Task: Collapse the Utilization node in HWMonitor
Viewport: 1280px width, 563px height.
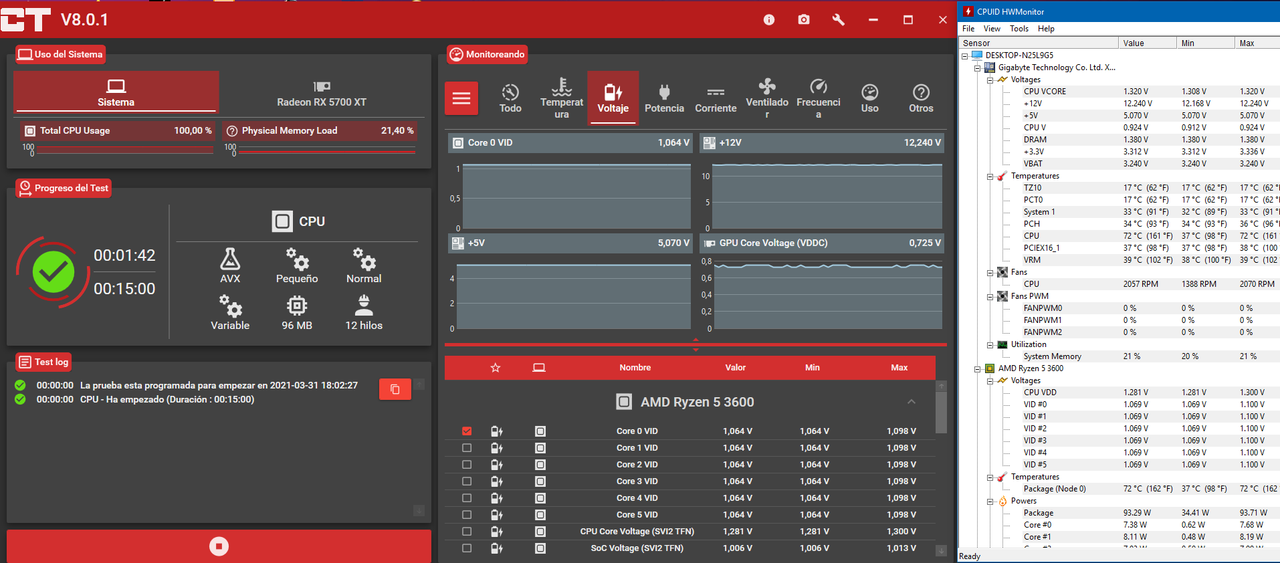Action: coord(990,344)
